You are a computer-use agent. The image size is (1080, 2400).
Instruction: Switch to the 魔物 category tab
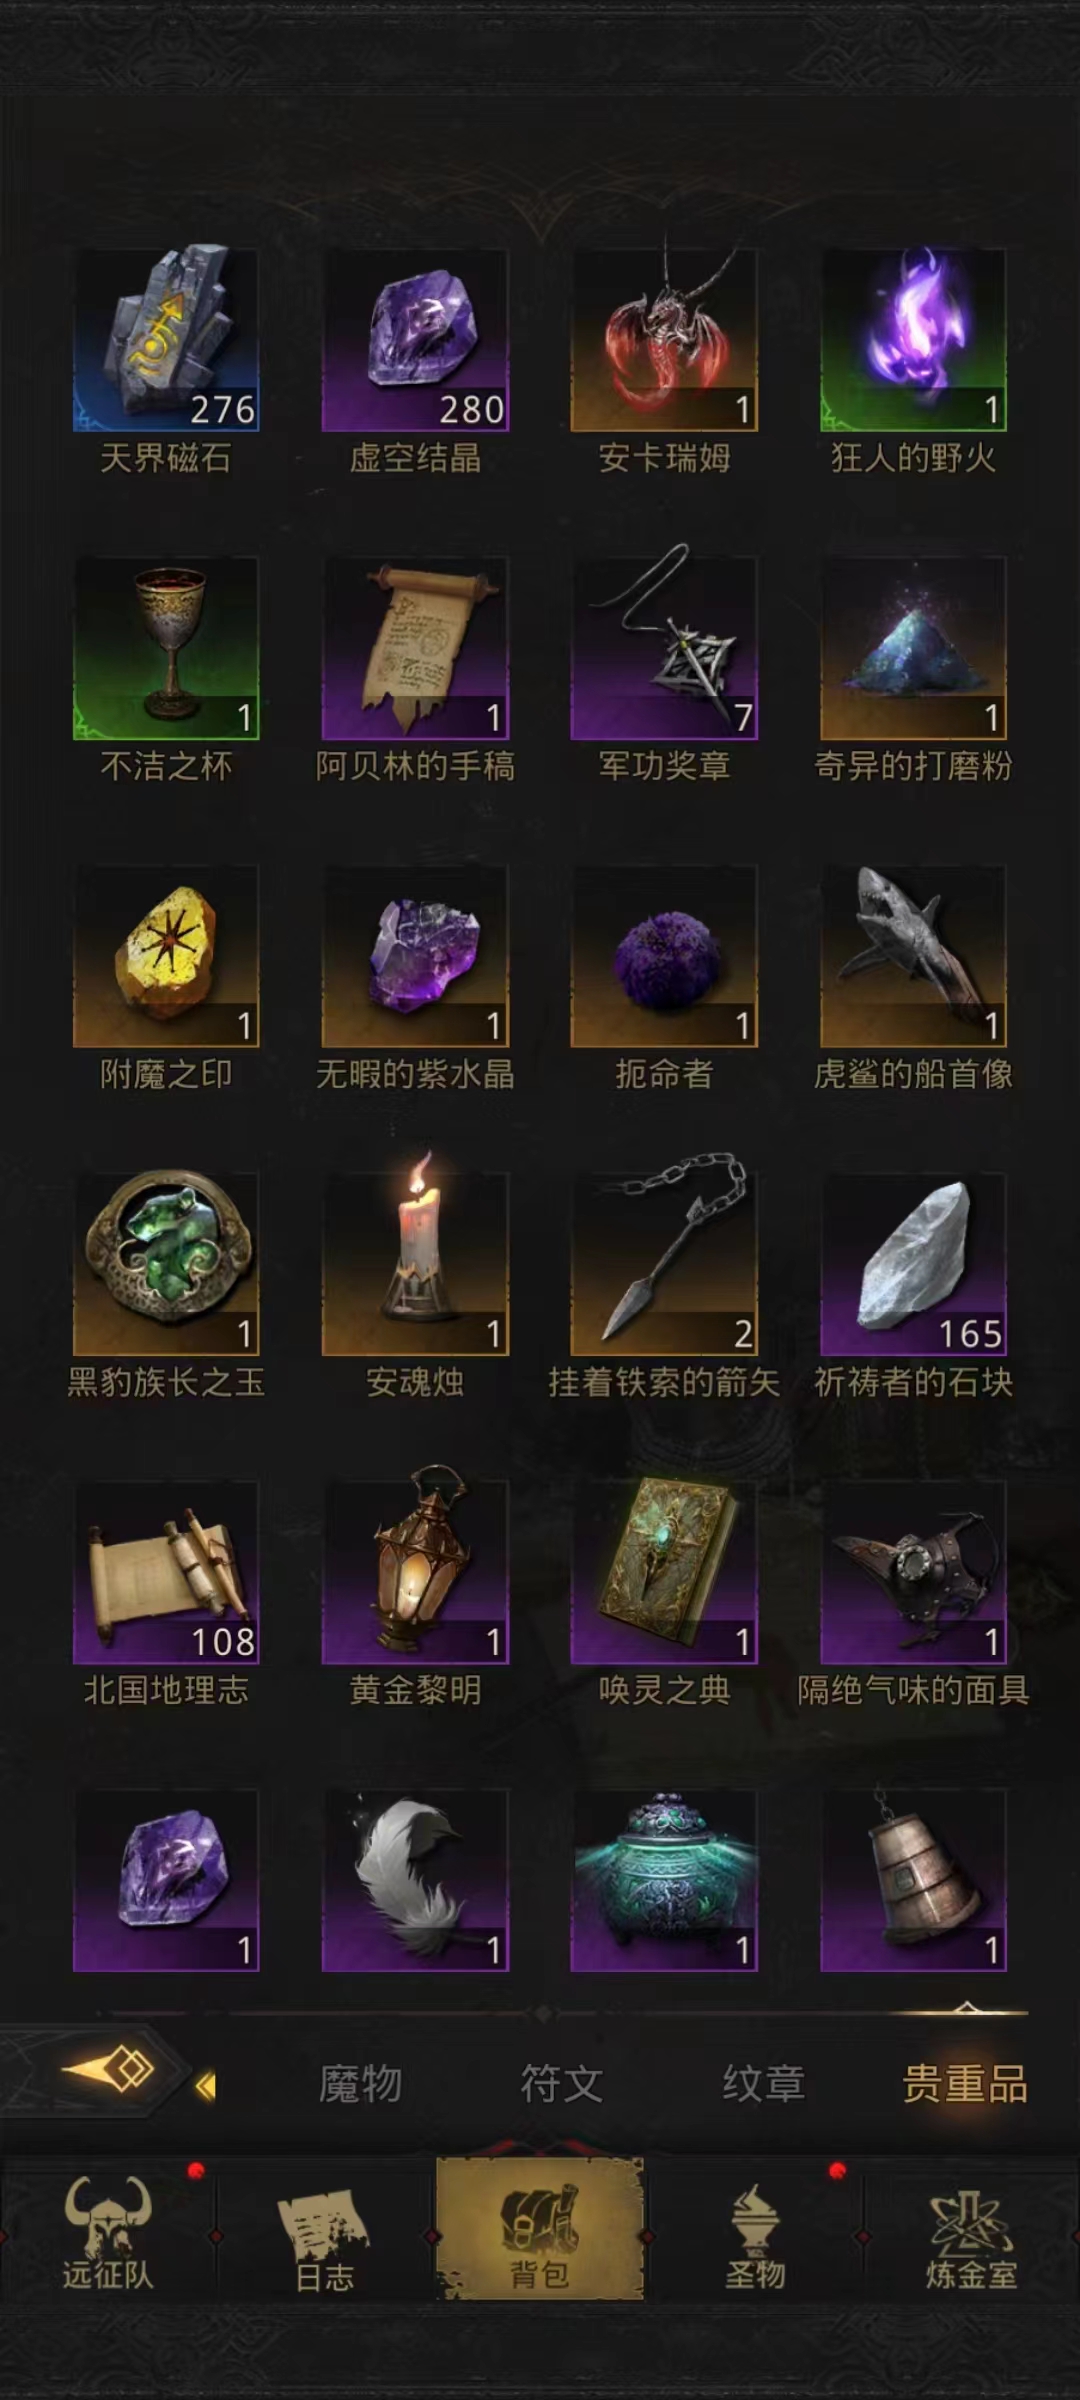coord(360,2085)
